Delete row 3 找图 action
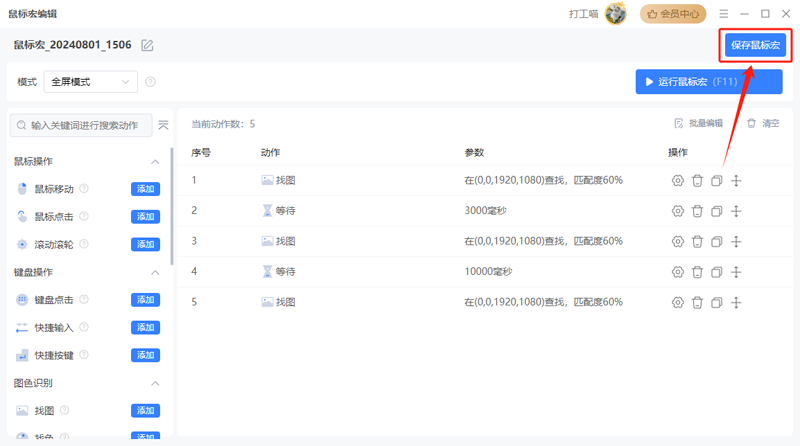 (x=697, y=241)
